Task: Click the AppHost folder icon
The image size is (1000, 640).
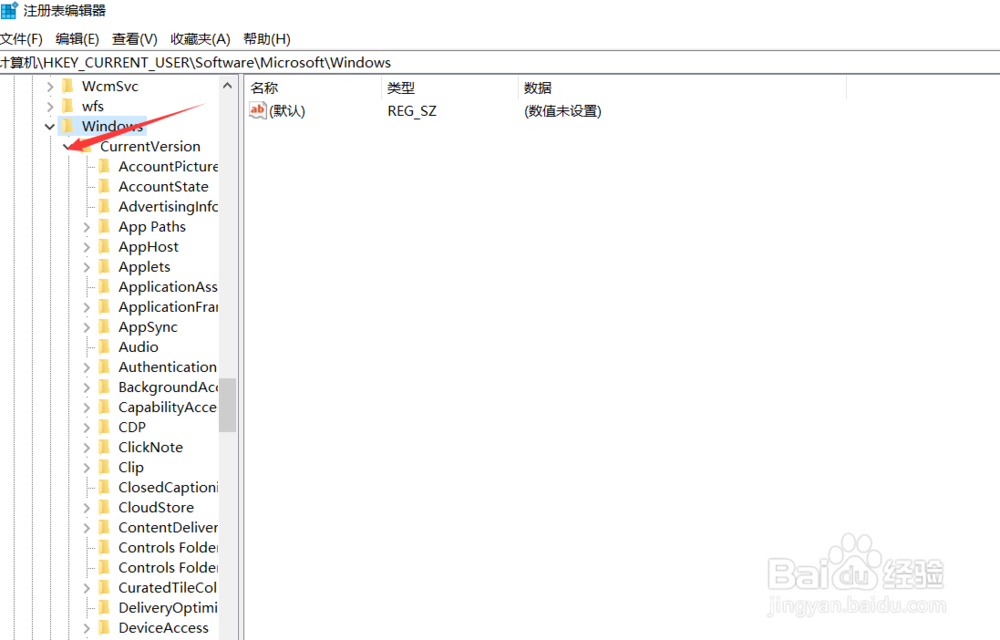Action: pos(106,246)
